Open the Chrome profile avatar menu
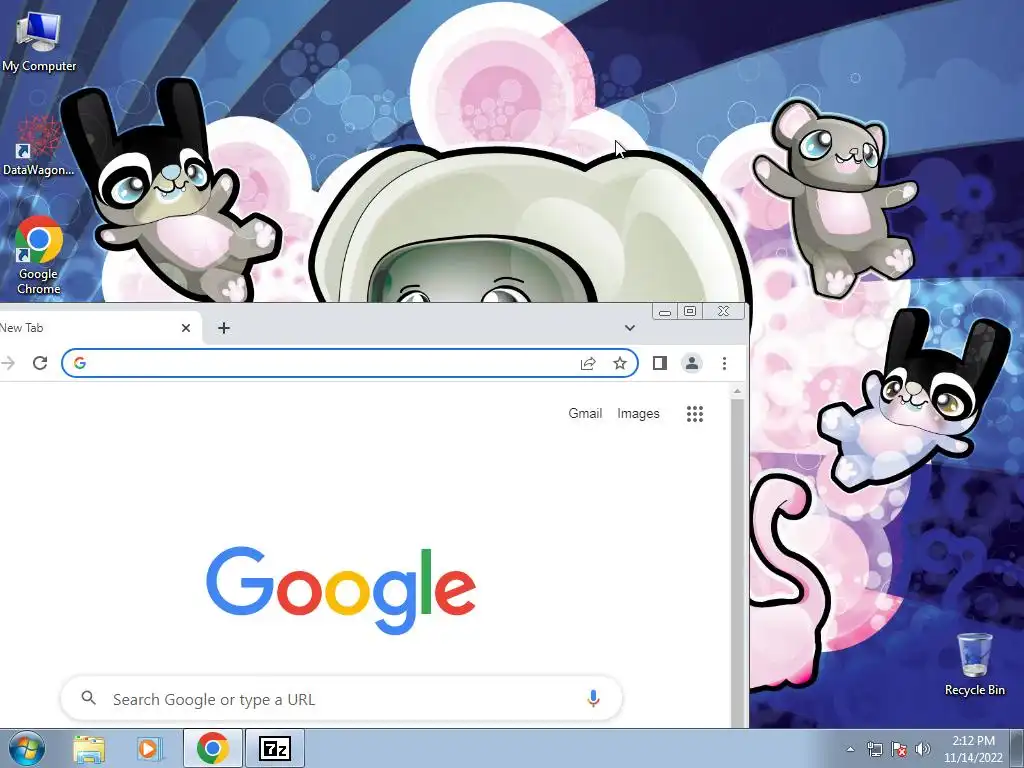Screen dimensions: 1024x768 (x=692, y=363)
